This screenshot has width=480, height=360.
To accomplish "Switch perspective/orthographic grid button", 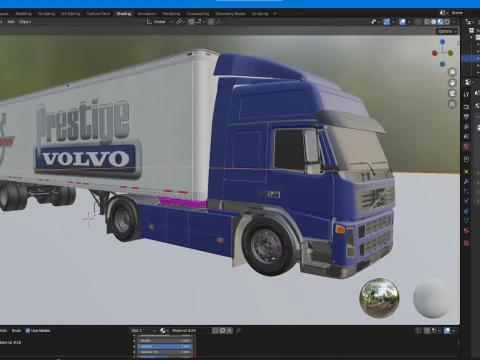I will click(x=452, y=104).
